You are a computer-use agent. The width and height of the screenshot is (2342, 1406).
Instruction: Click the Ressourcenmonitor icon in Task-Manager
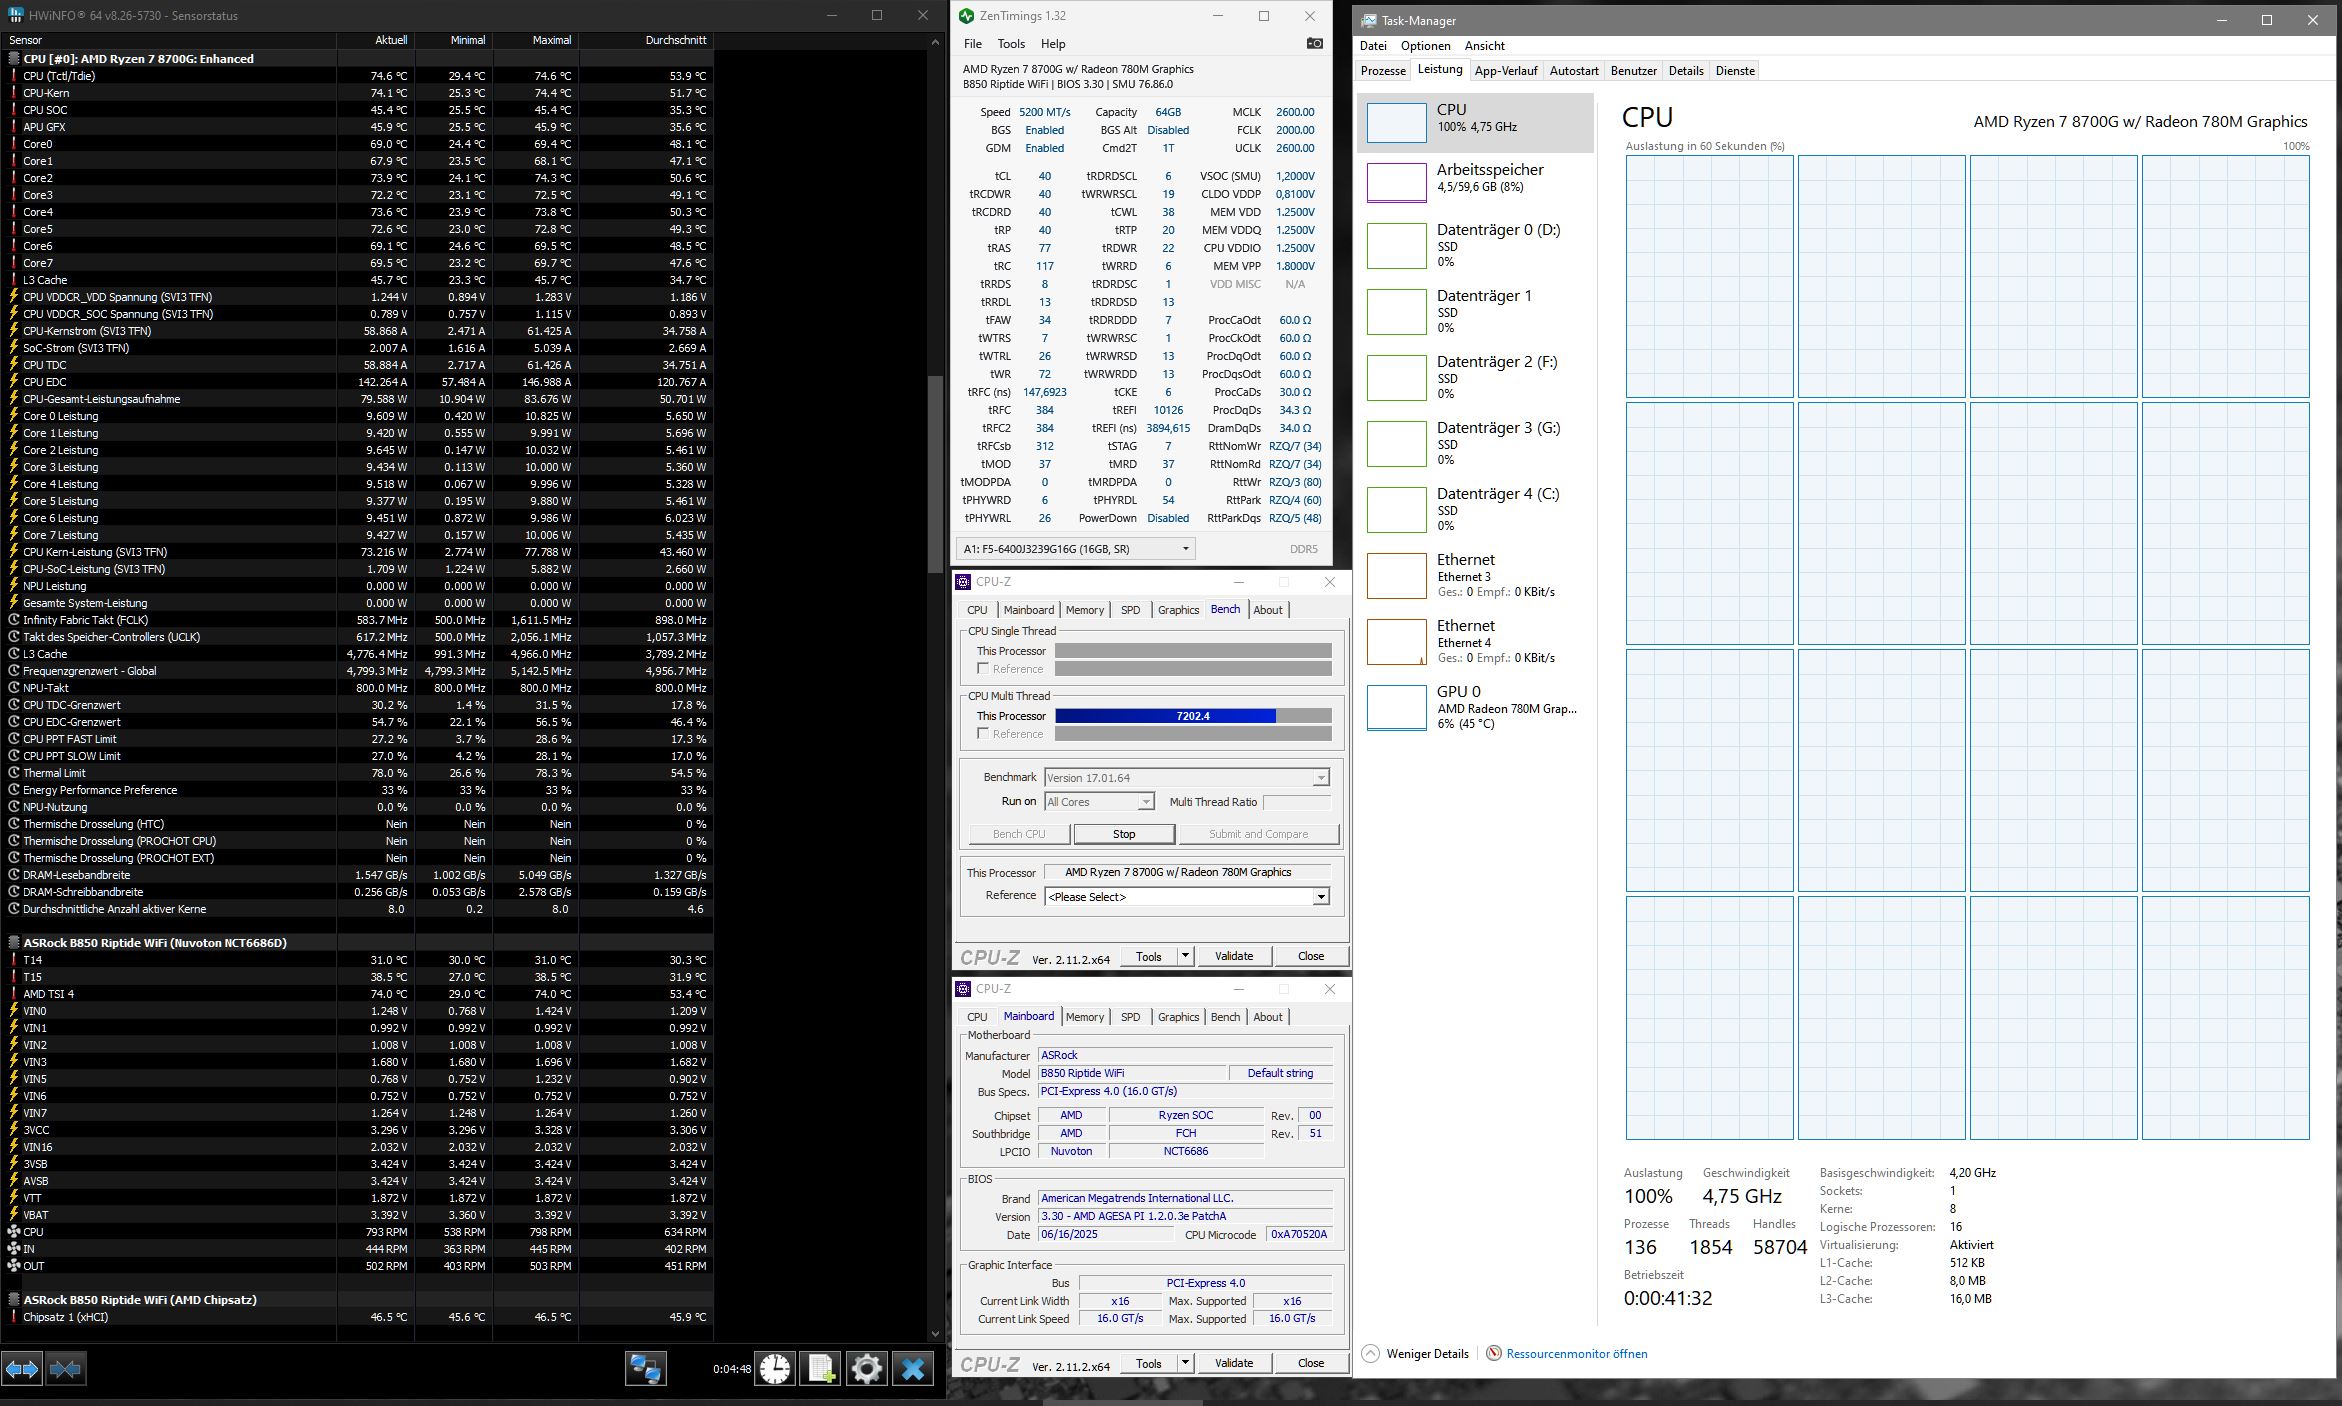coord(1494,1353)
